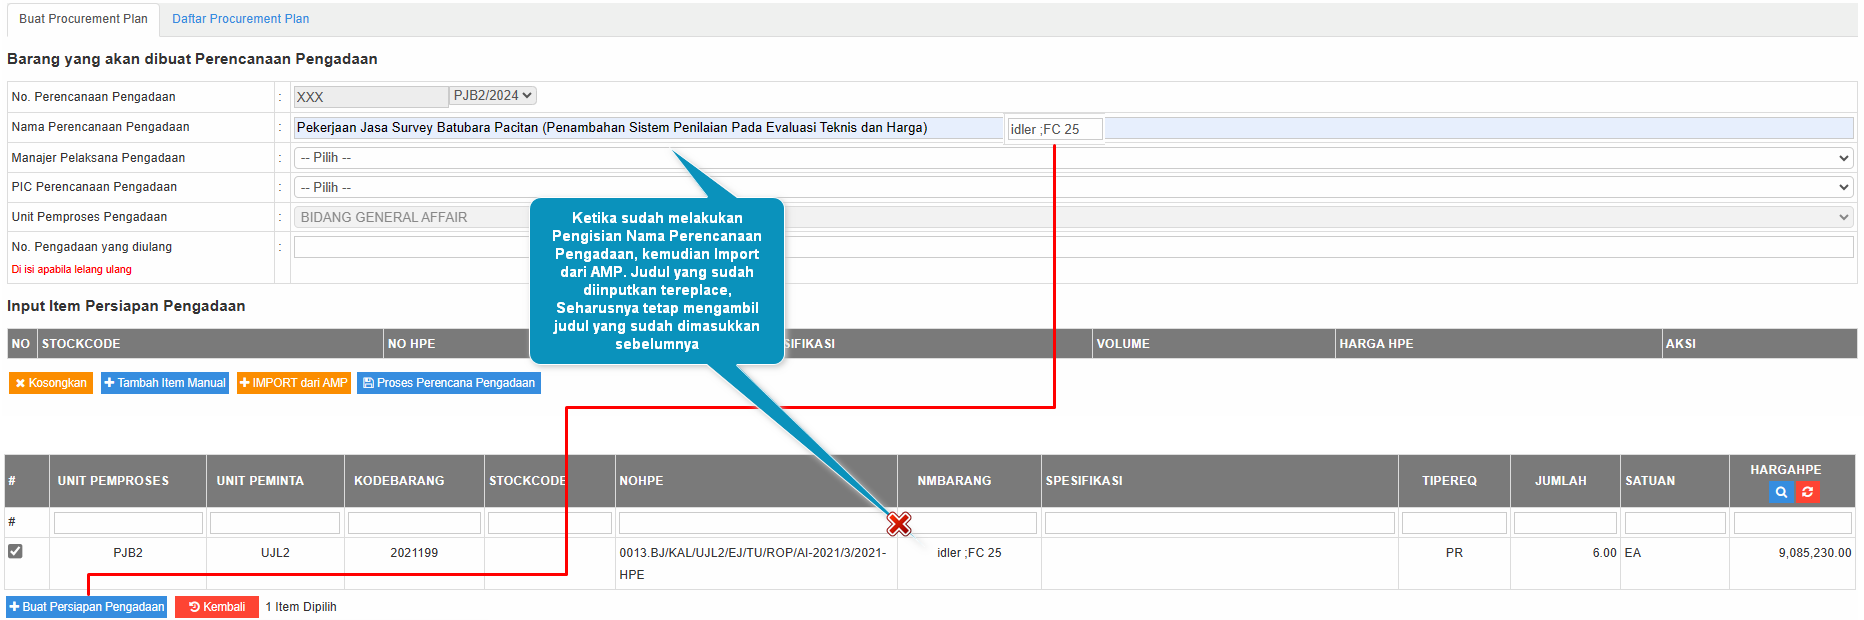Click Tambah Item Manual button
The image size is (1864, 620).
165,383
